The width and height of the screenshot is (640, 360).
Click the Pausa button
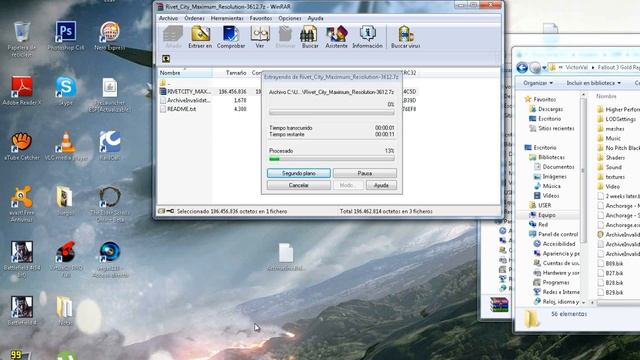coord(364,173)
